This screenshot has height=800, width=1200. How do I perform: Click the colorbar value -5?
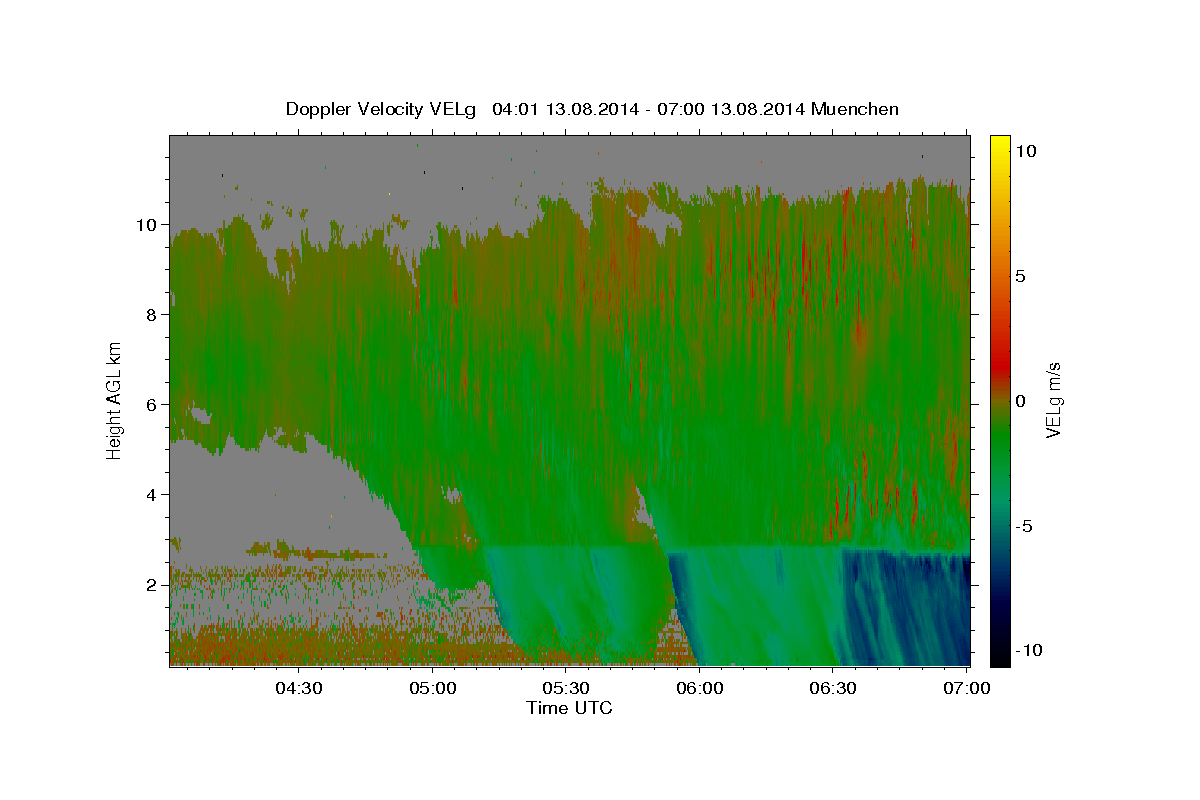1023,526
